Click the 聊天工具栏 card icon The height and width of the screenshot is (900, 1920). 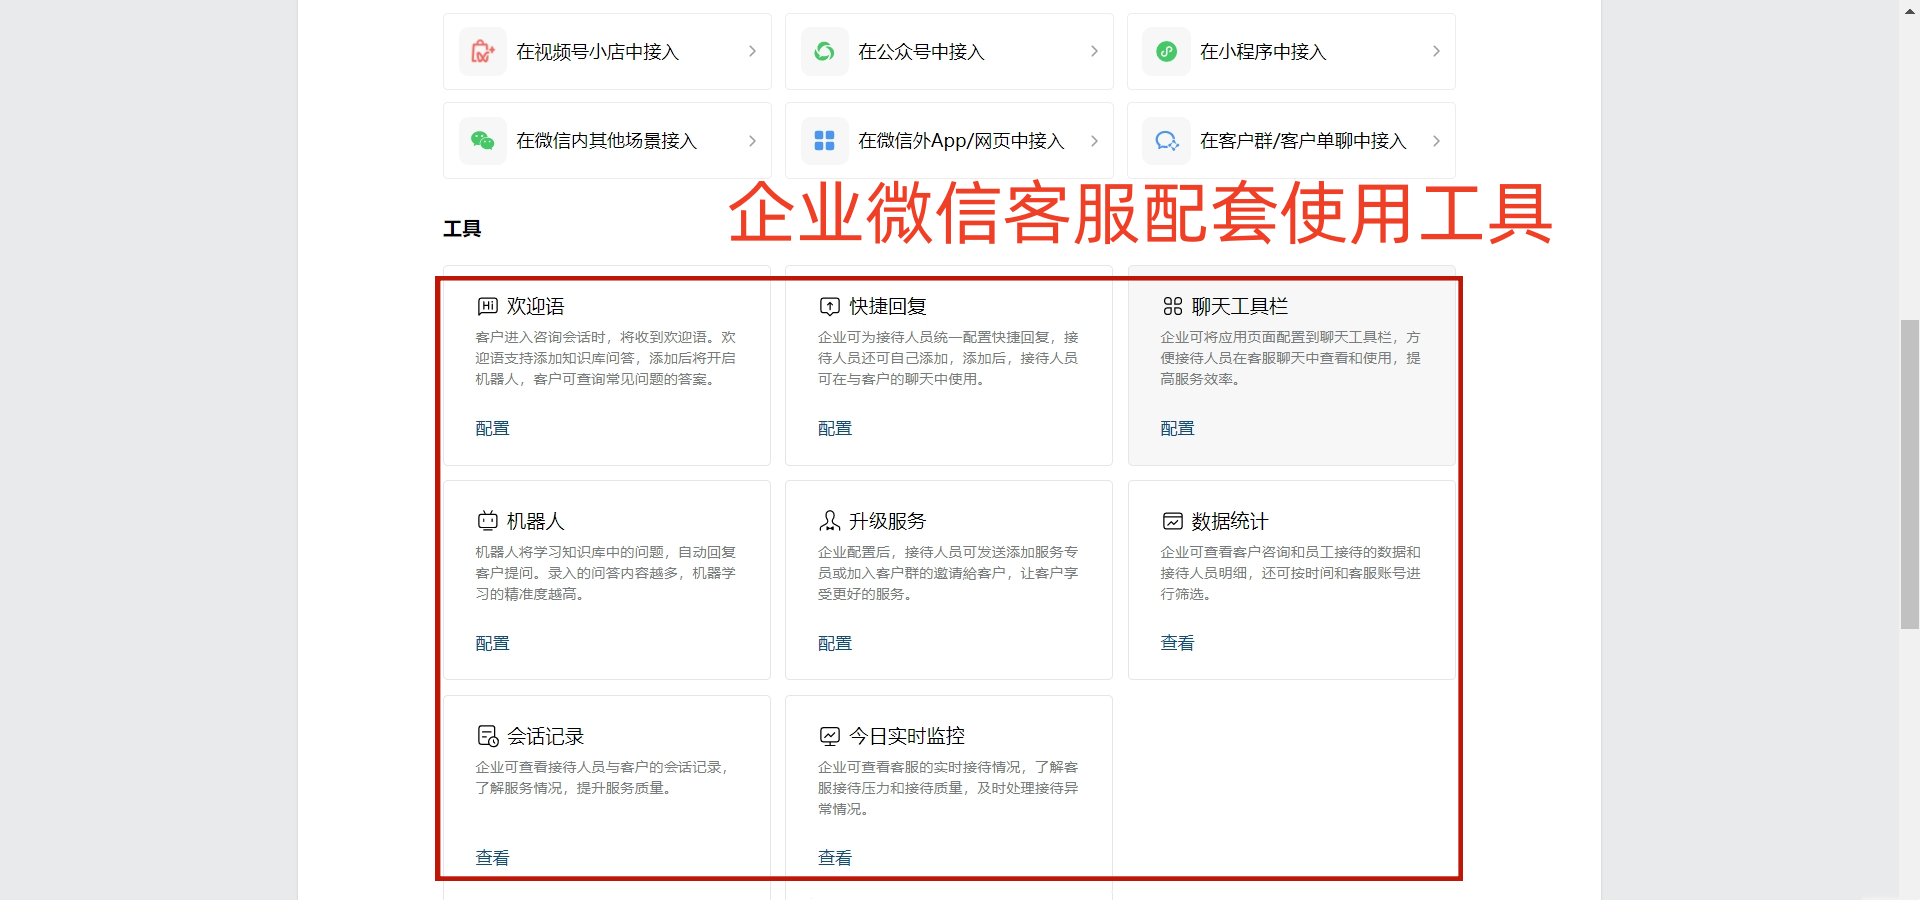pos(1172,306)
